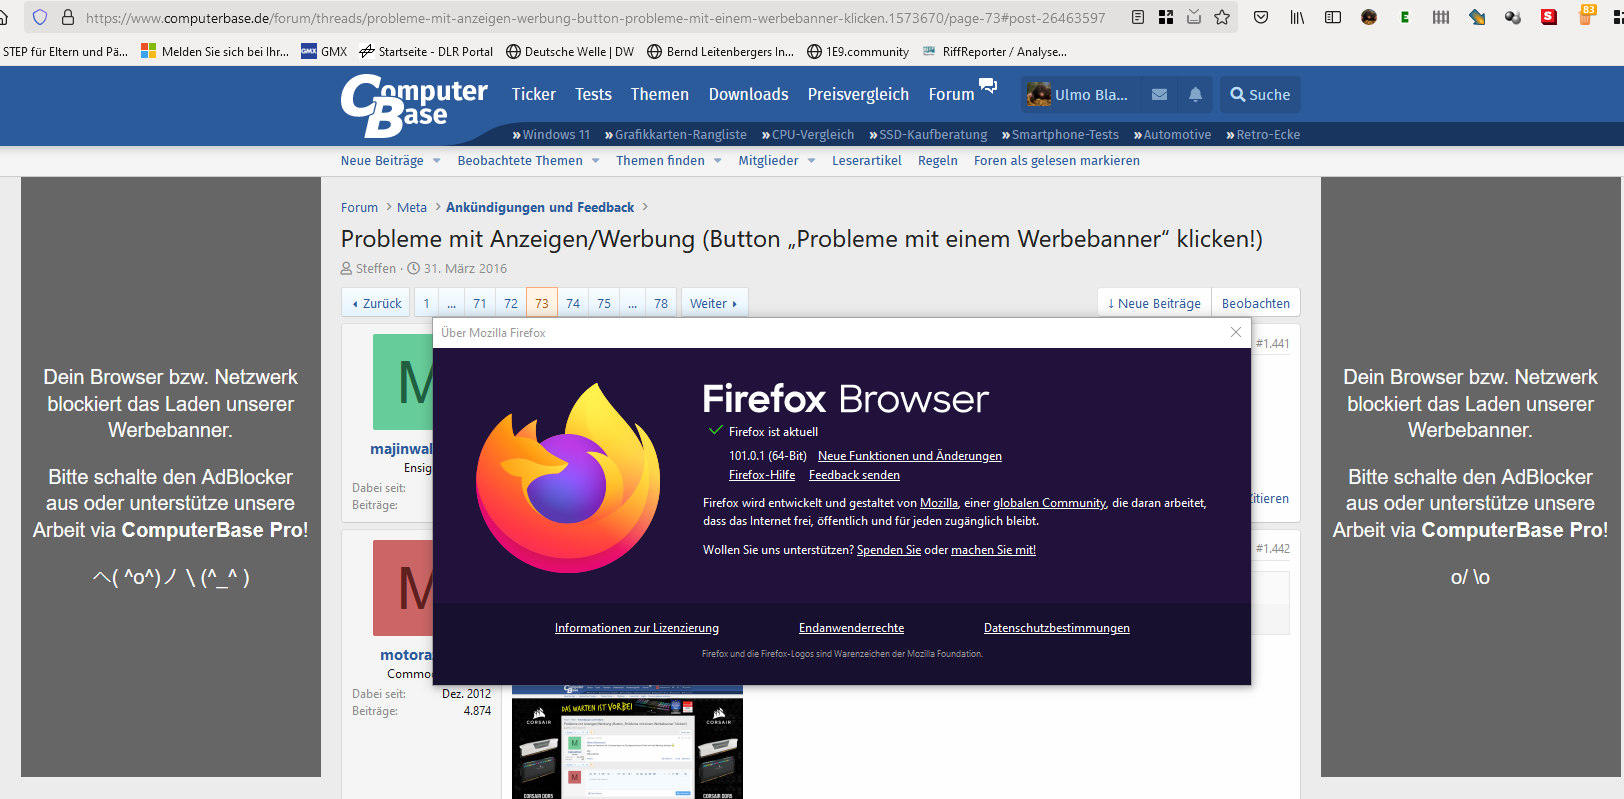This screenshot has width=1624, height=799.
Task: Expand the Neue Beiträge dropdown arrow
Action: pos(436,161)
